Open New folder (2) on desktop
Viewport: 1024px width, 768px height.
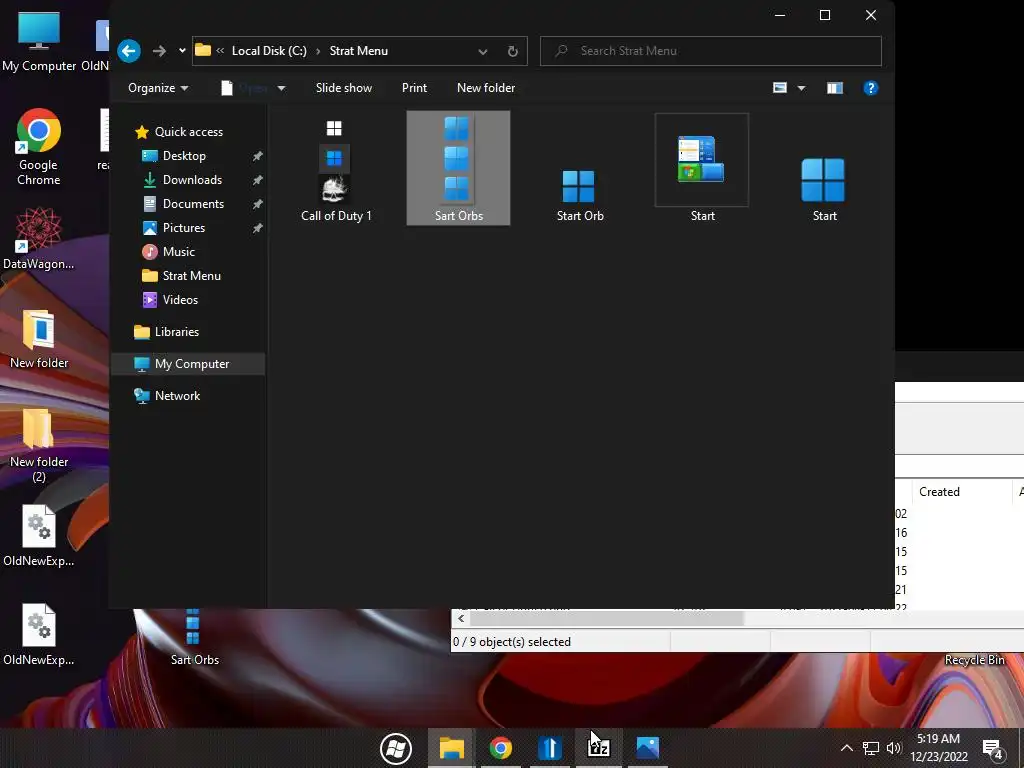[39, 445]
